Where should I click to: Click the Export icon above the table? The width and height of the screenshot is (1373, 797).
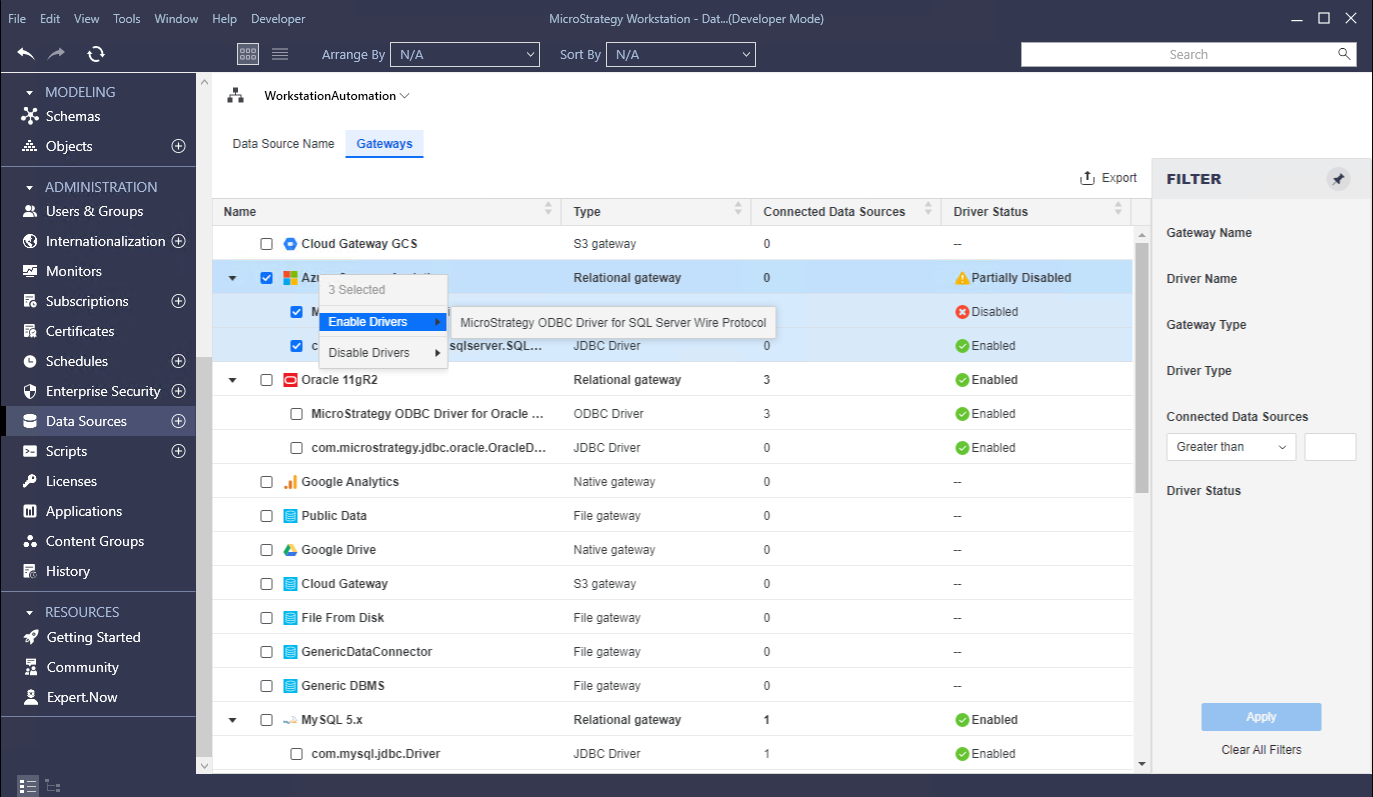(x=1087, y=178)
